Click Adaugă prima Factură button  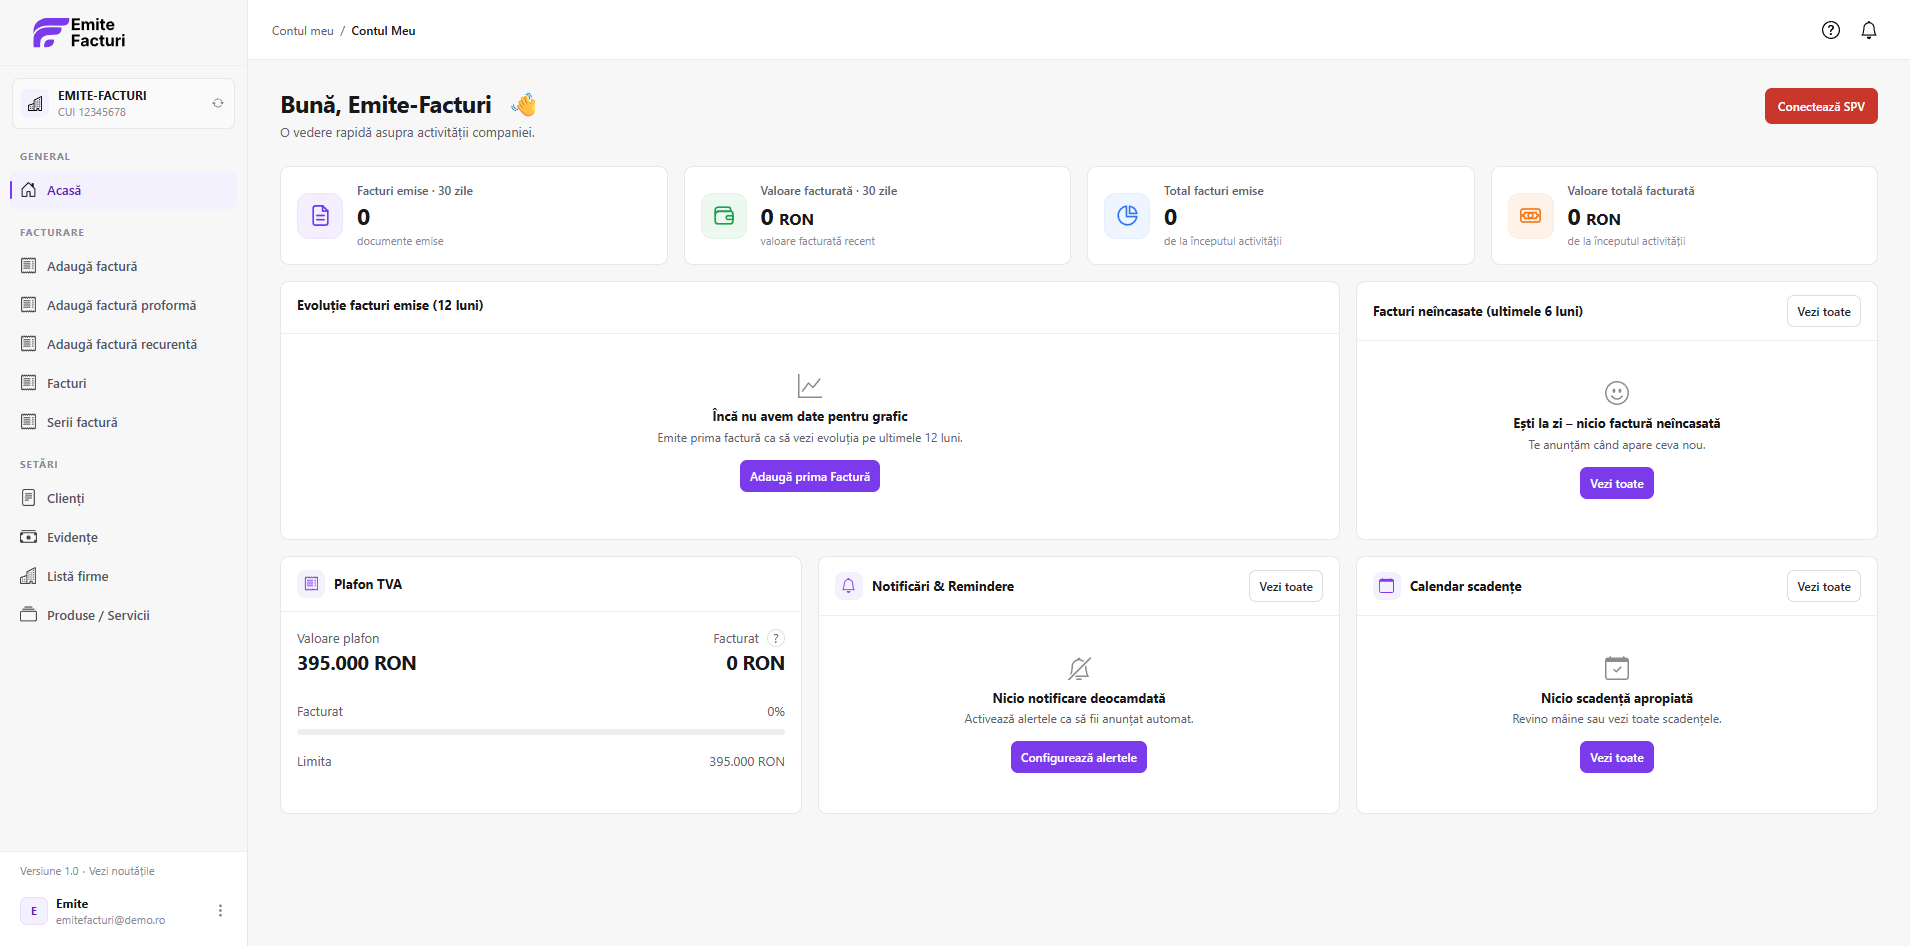point(810,476)
